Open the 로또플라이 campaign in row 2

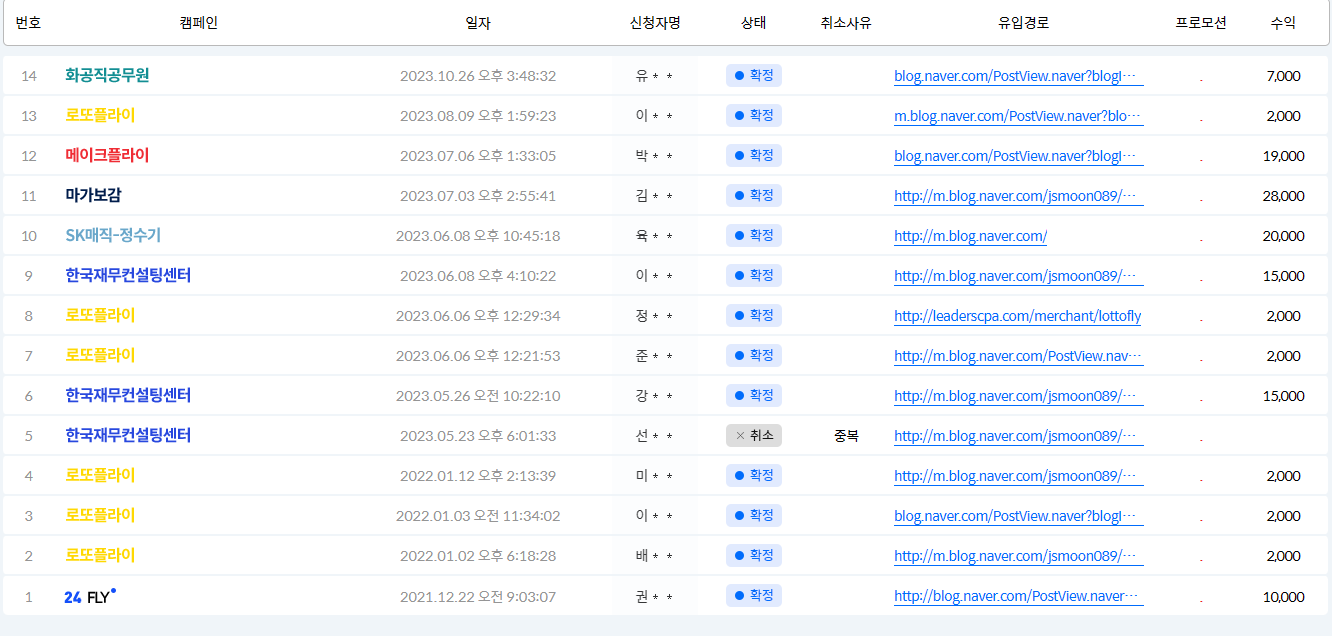point(100,556)
